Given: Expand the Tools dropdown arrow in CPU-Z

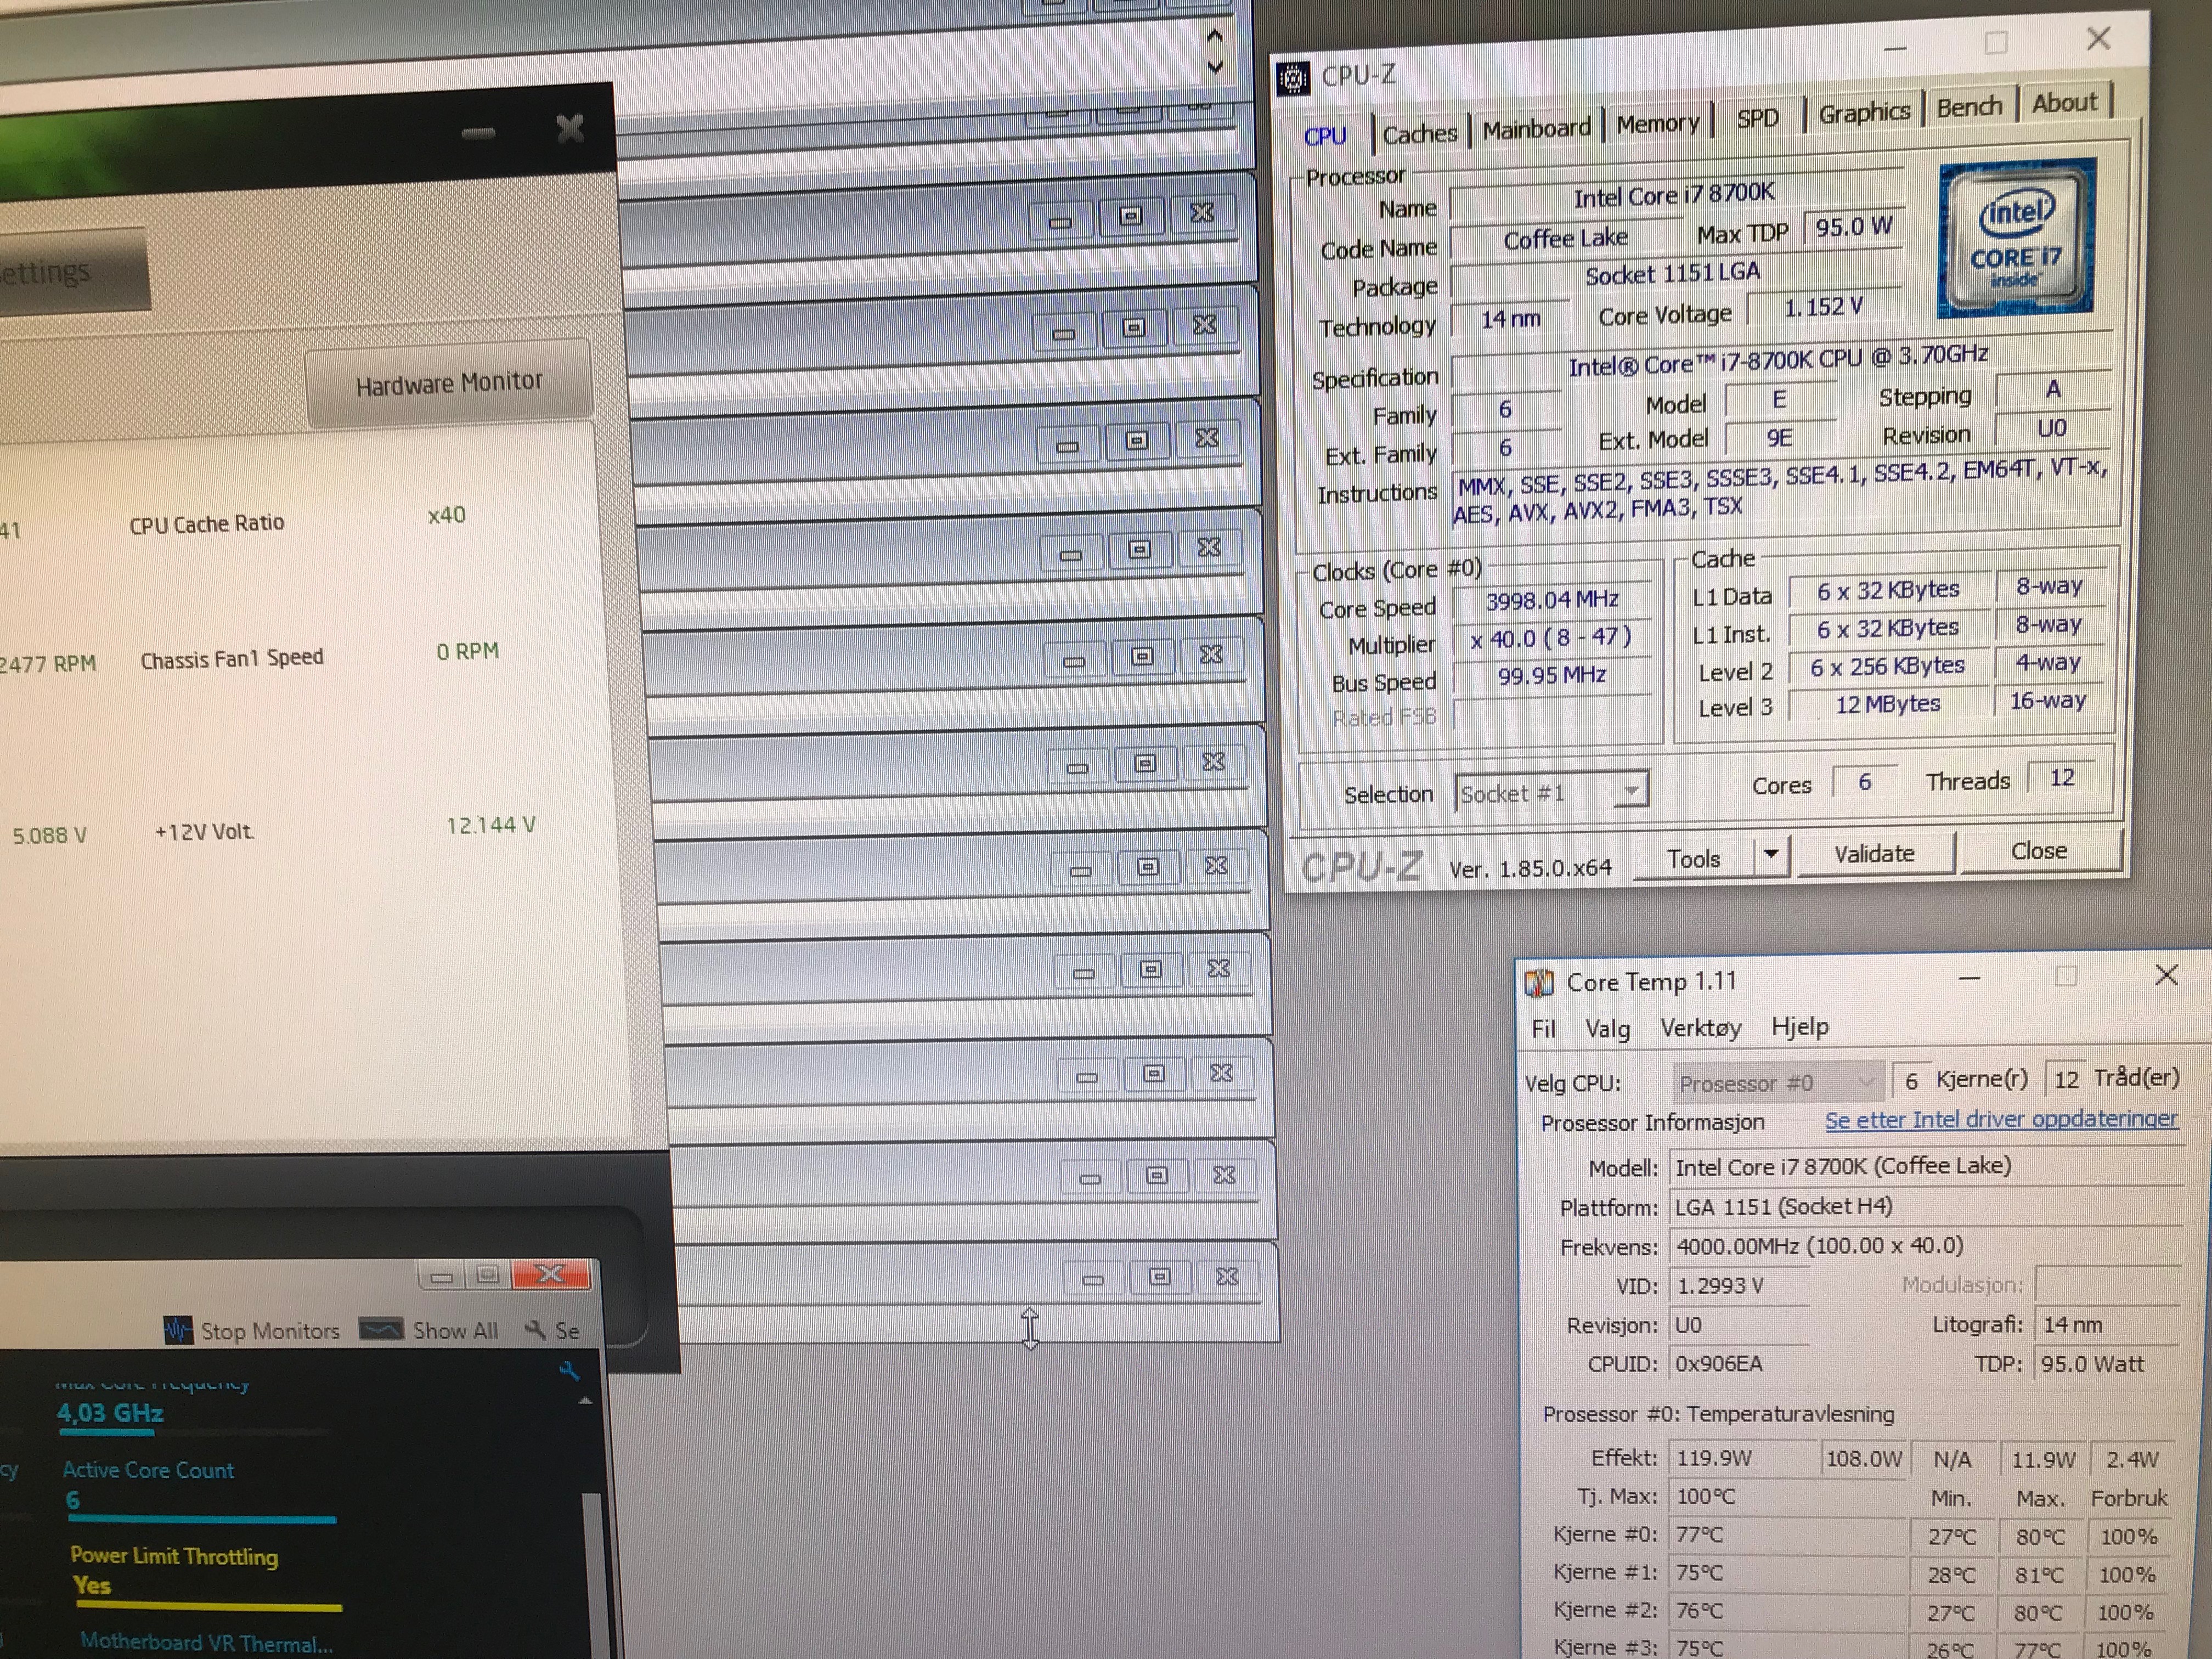Looking at the screenshot, I should 1771,855.
